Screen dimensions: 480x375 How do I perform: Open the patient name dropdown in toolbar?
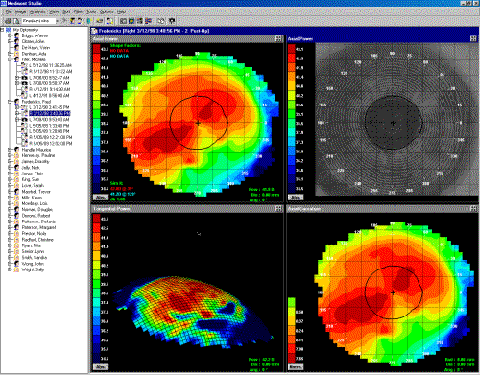point(57,21)
